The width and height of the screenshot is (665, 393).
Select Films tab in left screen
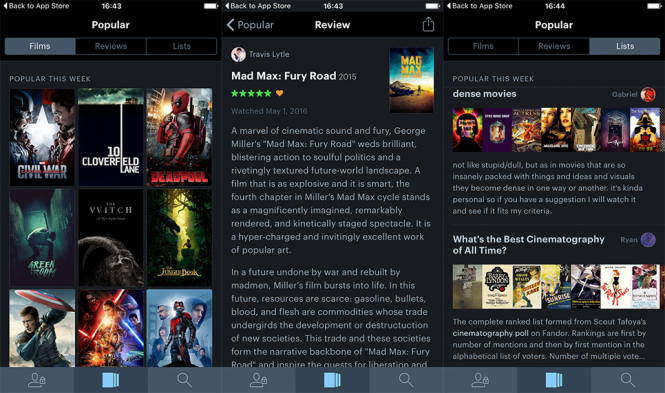coord(40,46)
